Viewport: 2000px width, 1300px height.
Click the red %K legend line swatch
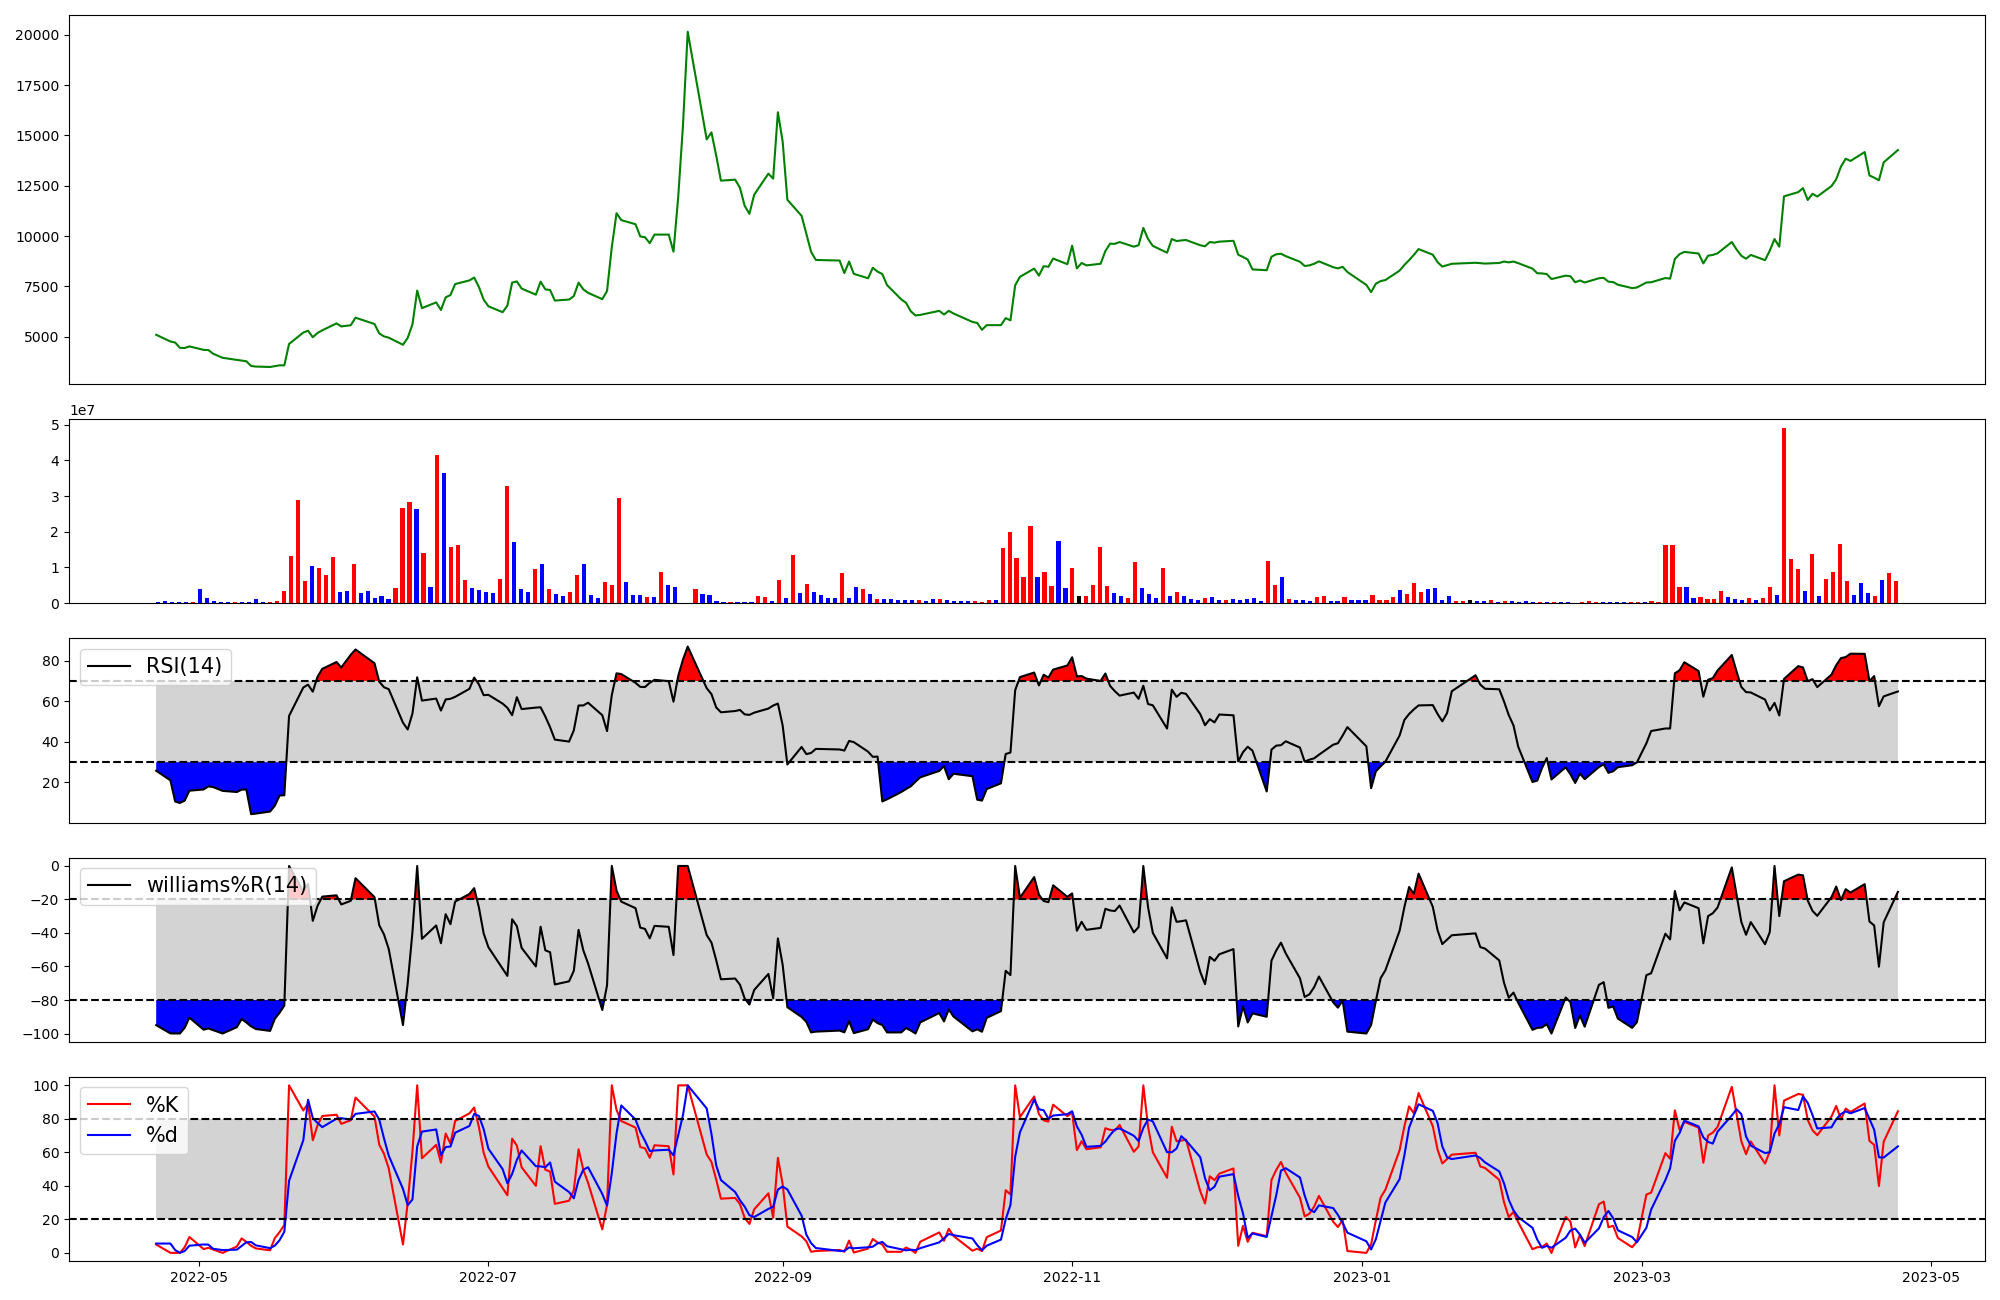(110, 1104)
